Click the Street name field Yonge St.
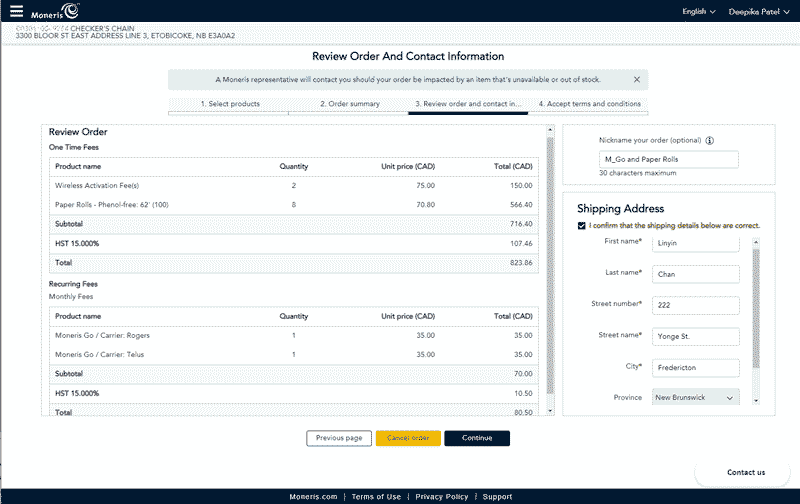Viewport: 800px width, 504px height. [x=695, y=337]
